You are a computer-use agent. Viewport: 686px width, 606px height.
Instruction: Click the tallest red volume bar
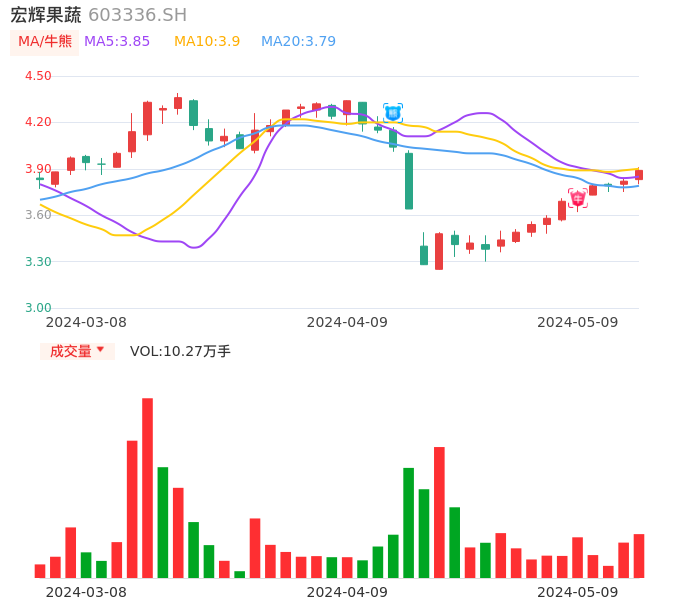[x=147, y=488]
